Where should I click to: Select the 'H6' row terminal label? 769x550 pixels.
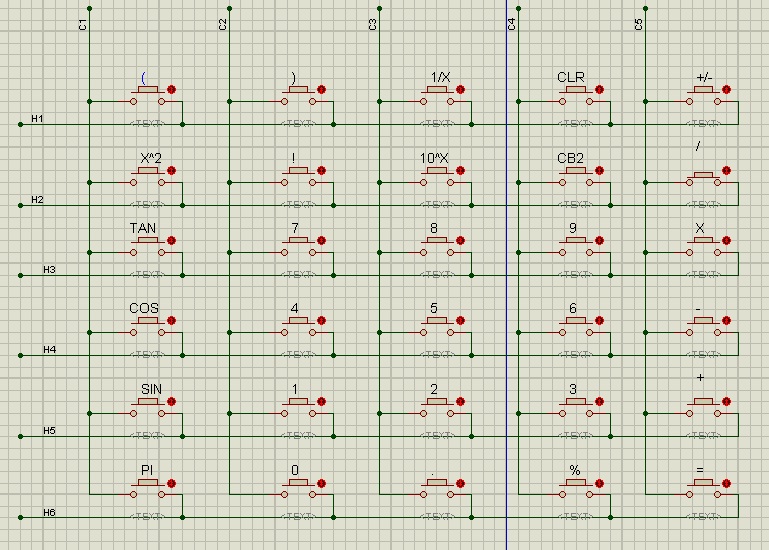[50, 513]
